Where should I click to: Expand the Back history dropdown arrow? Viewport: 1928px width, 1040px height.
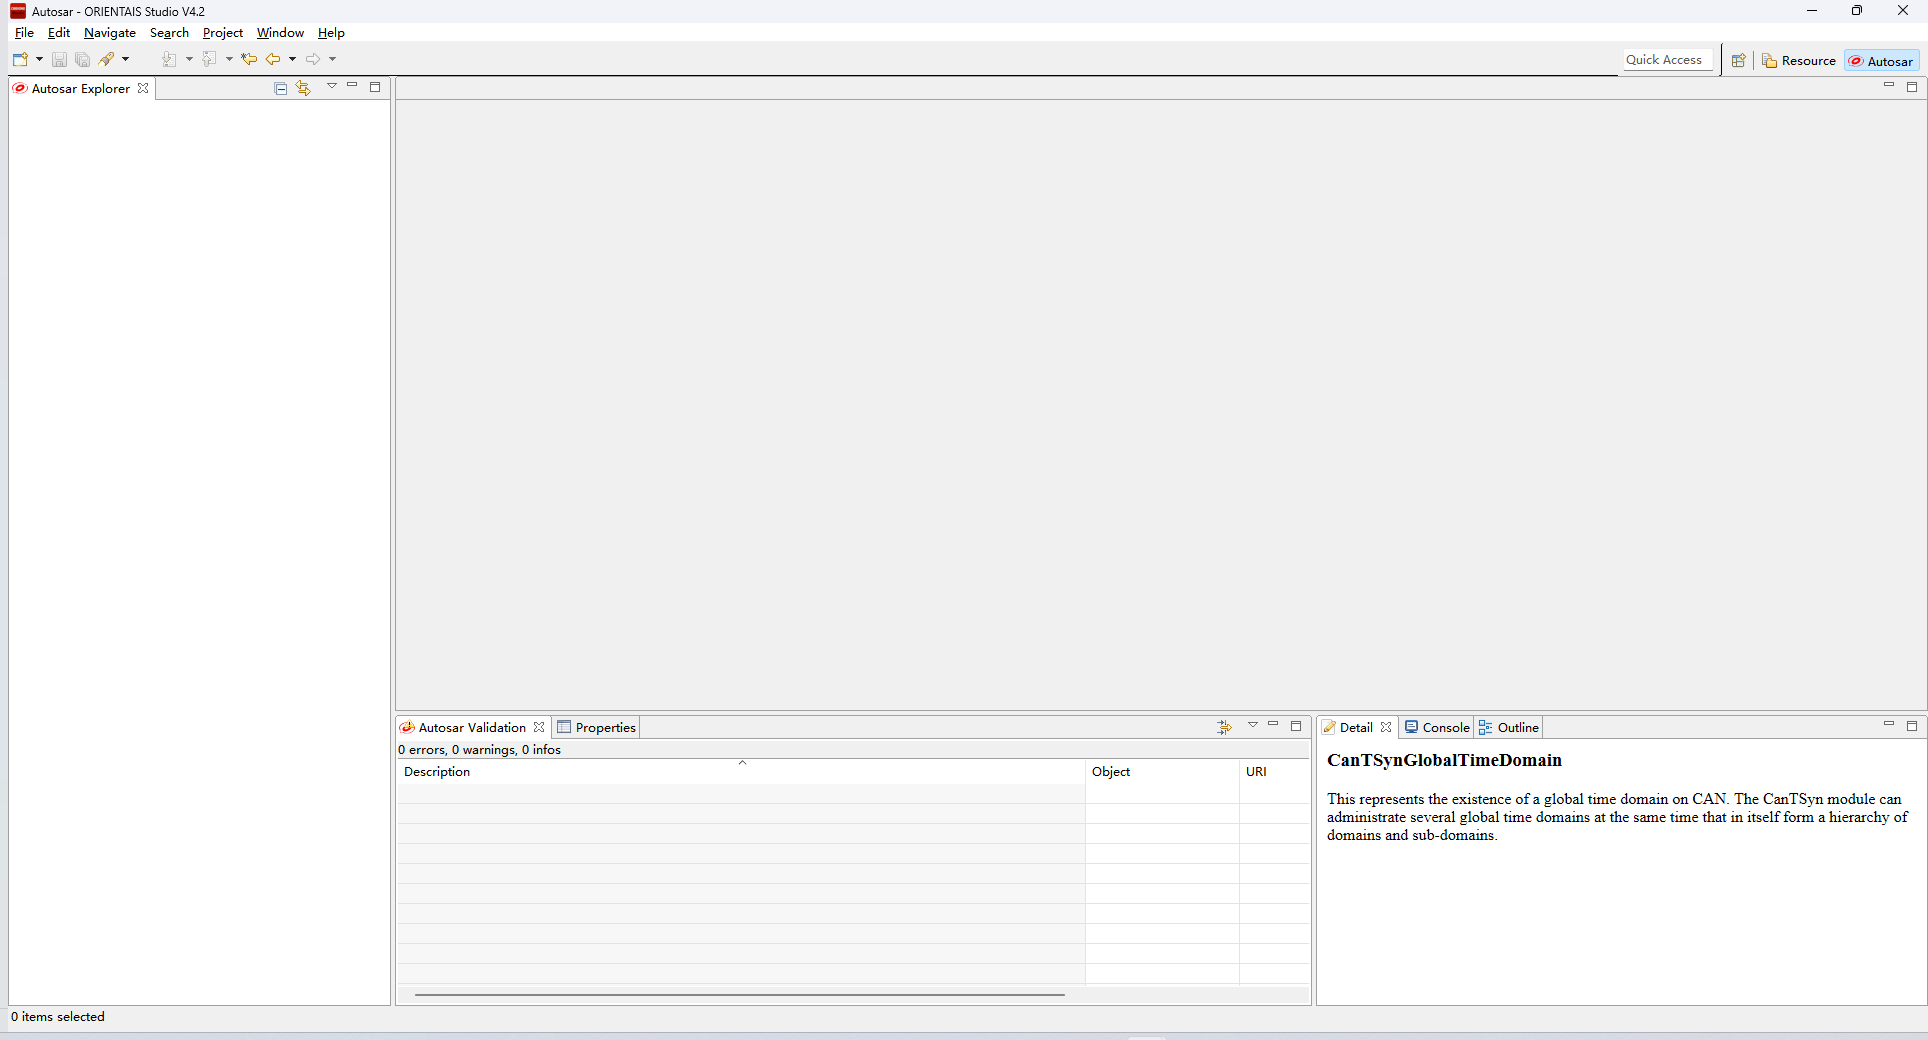click(292, 60)
